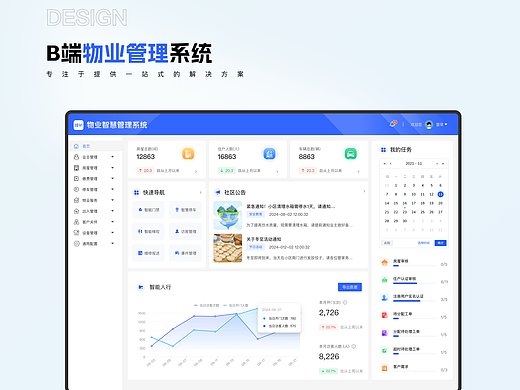Go to the previous year in calendar
The height and width of the screenshot is (390, 520).
point(384,164)
